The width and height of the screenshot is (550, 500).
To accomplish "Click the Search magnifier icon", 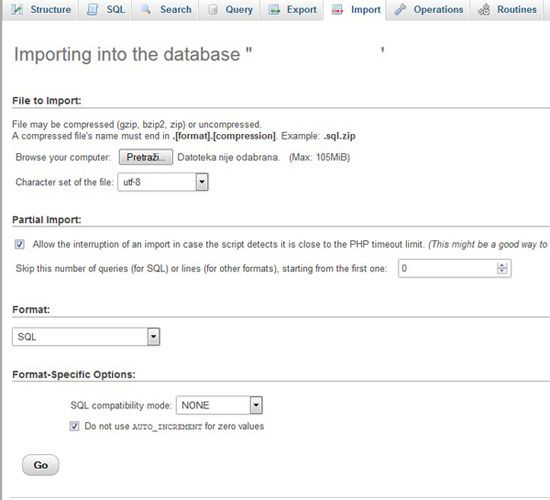I will 145,9.
